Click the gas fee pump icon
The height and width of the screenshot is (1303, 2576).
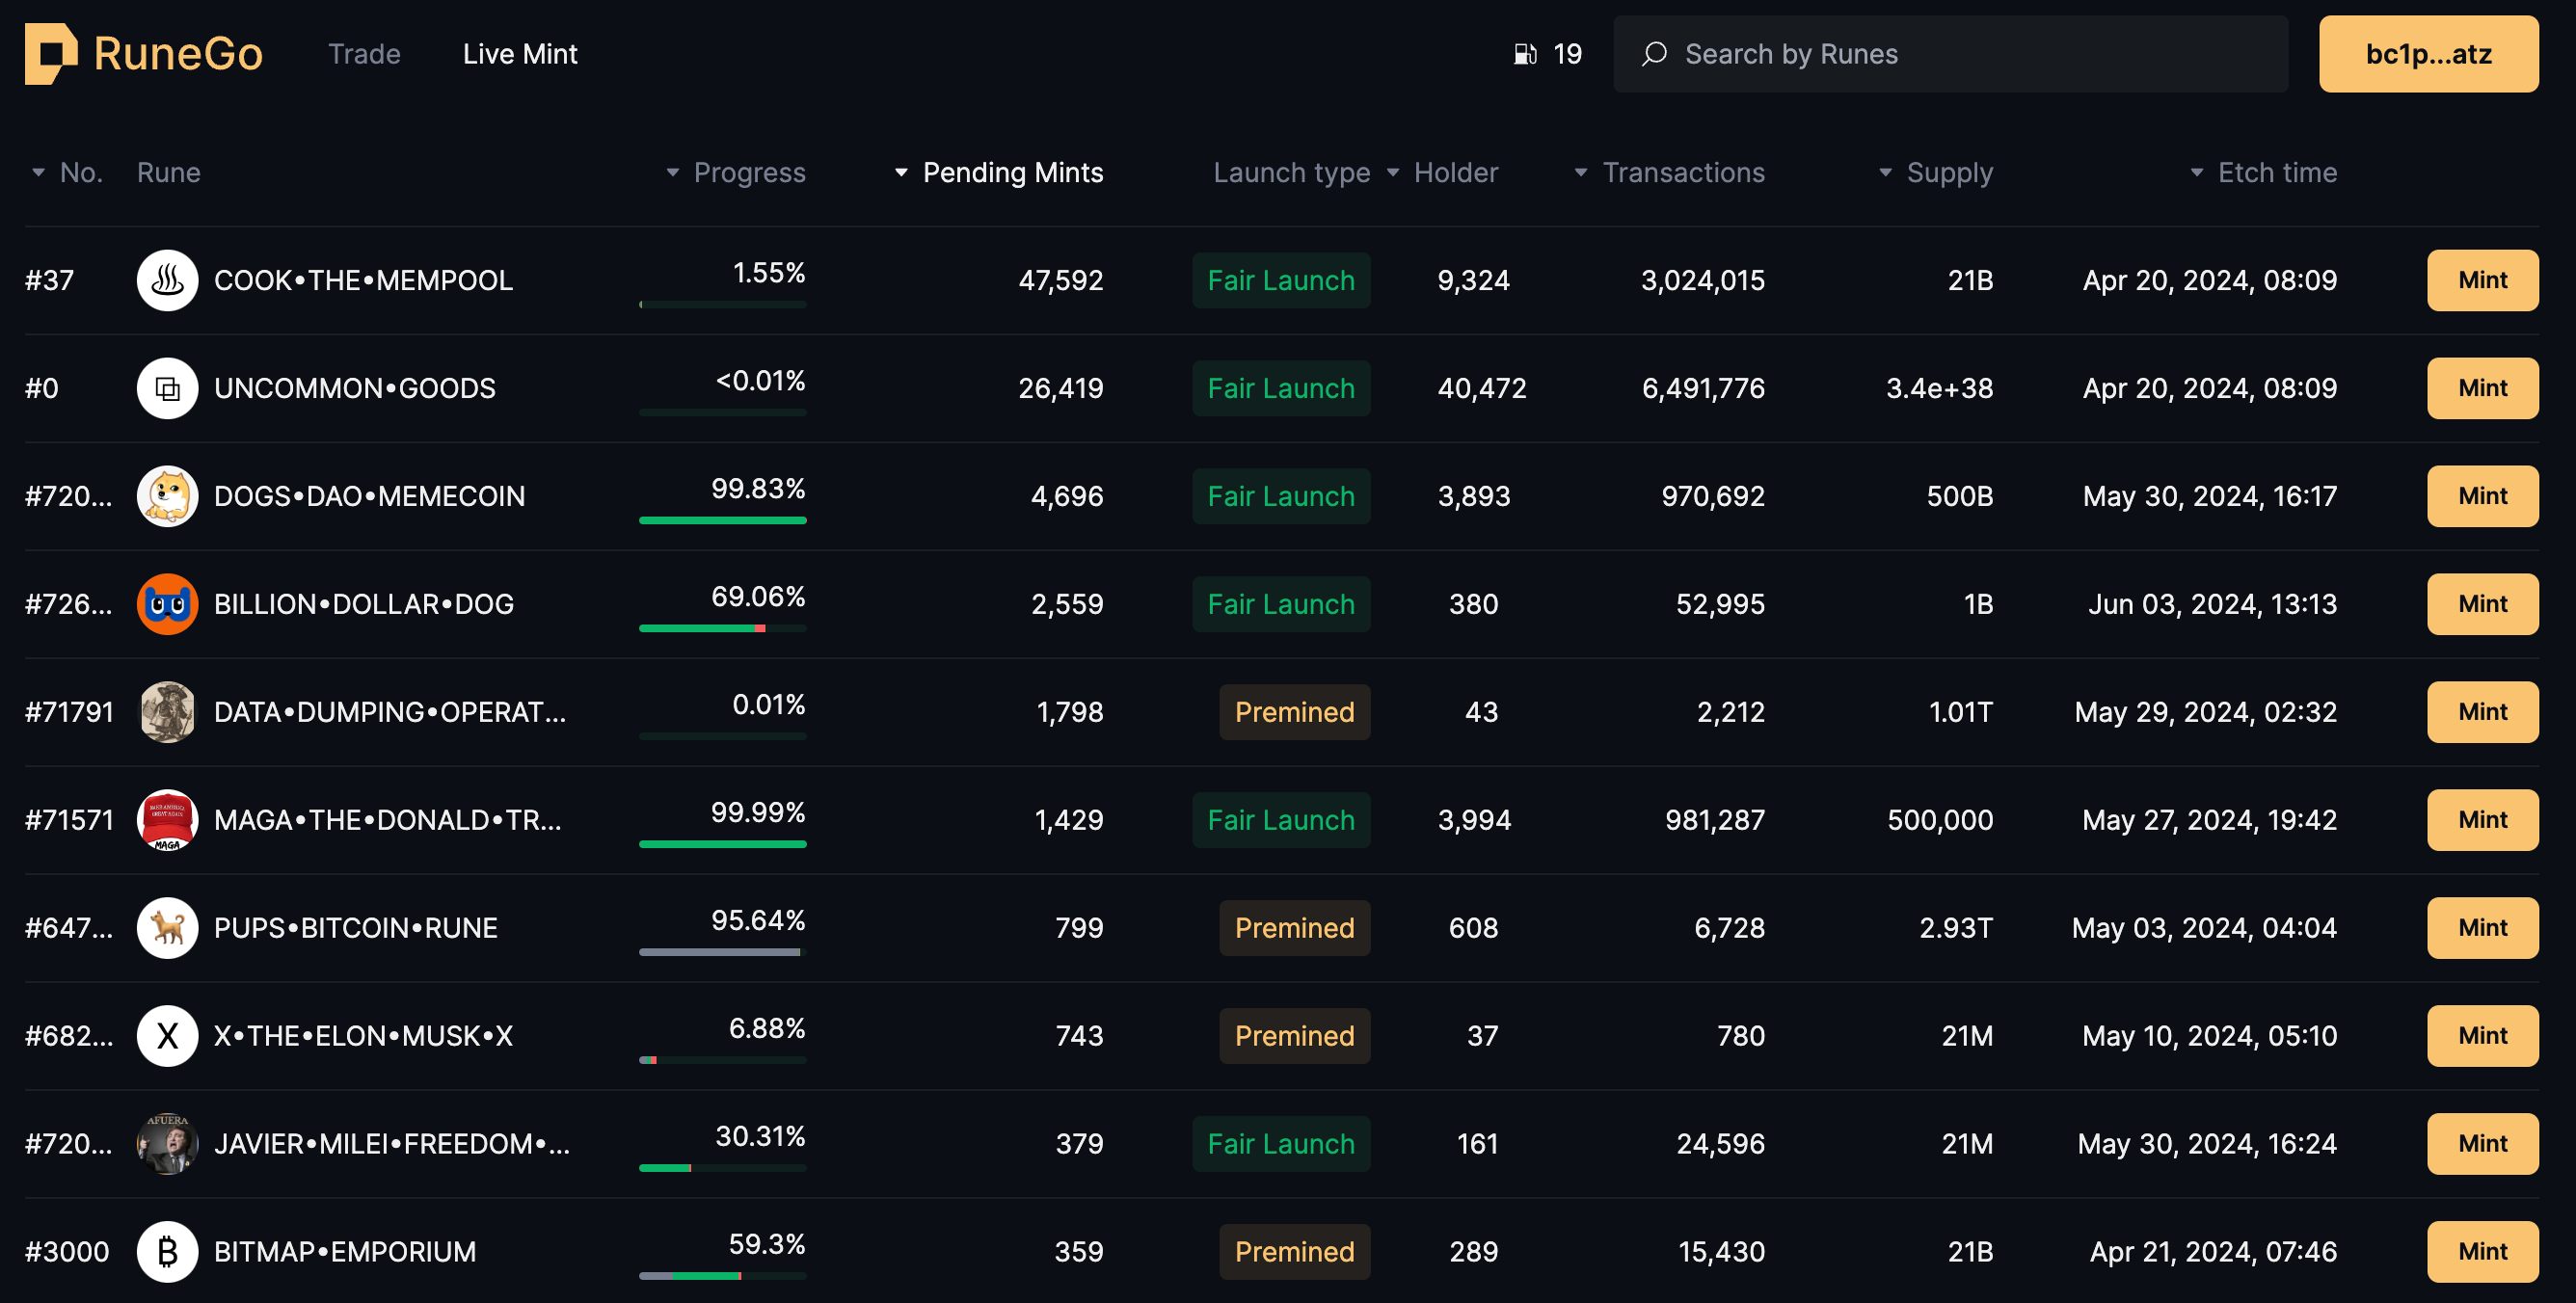(x=1524, y=54)
